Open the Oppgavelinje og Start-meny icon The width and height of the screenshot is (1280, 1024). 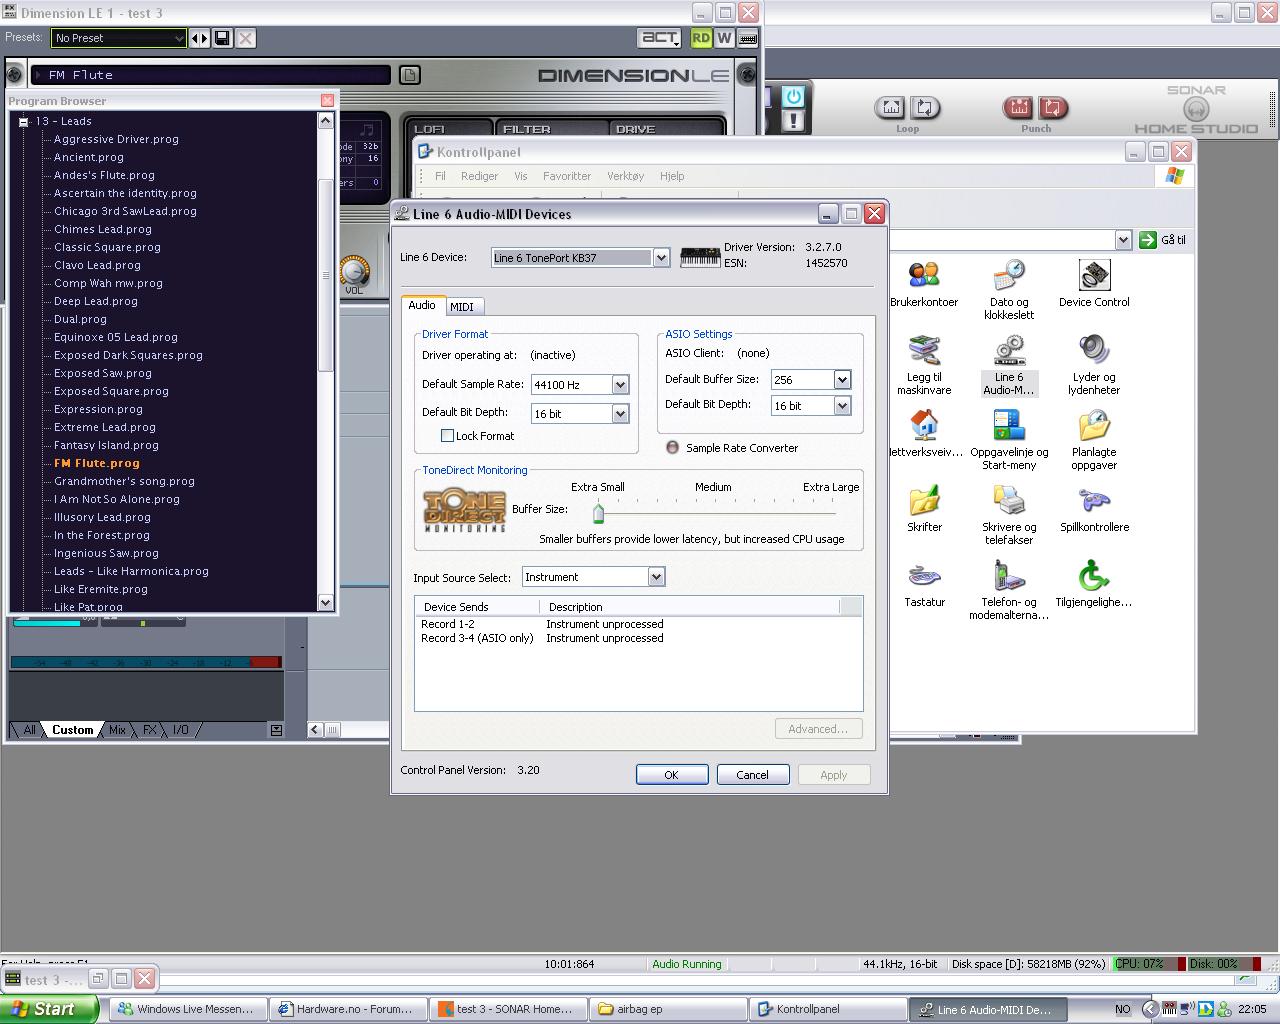coord(1009,440)
